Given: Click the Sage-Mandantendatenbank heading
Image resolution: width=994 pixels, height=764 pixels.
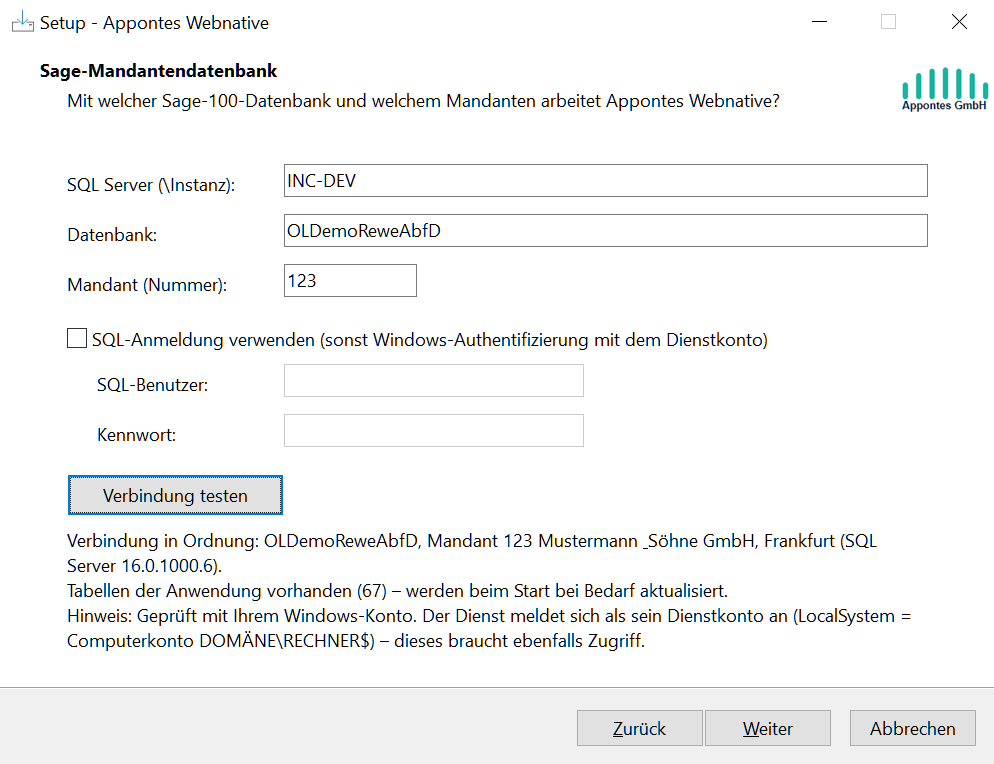Looking at the screenshot, I should [x=158, y=70].
